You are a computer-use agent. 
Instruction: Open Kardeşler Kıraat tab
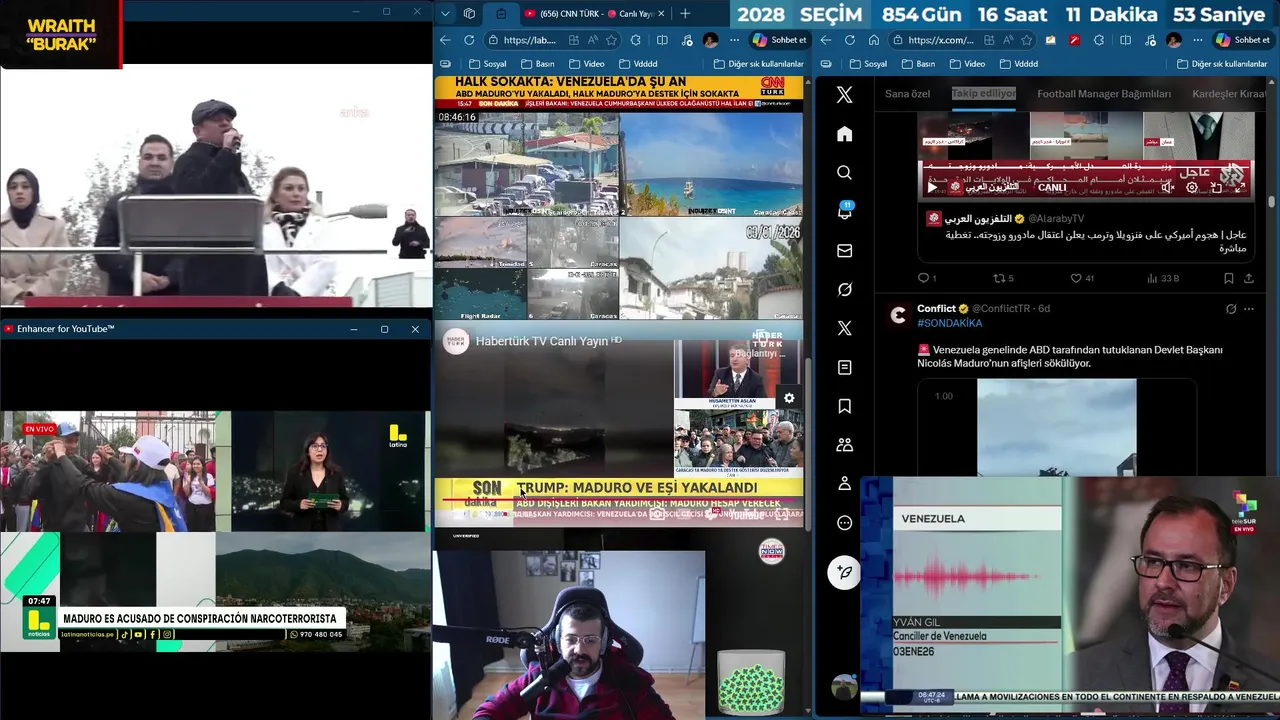tap(1229, 94)
